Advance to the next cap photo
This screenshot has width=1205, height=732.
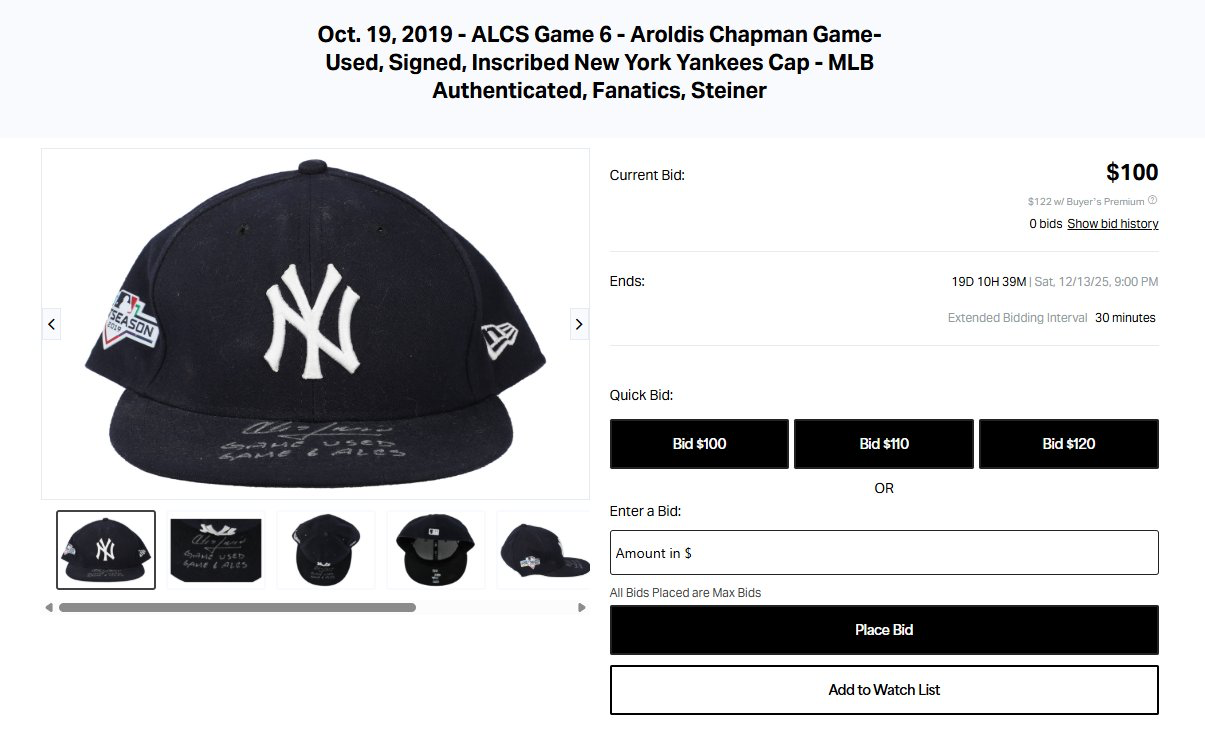tap(578, 323)
